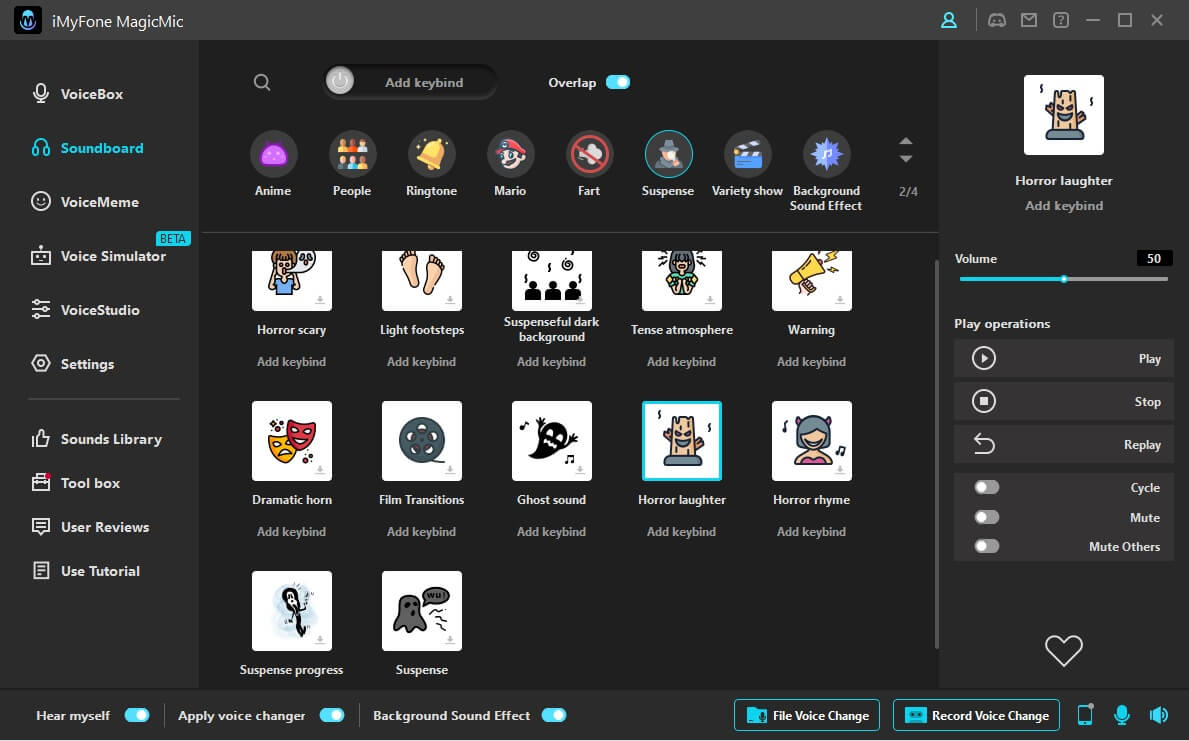Add keybind for Horror scary sound
Image resolution: width=1189 pixels, height=741 pixels.
[x=291, y=362]
